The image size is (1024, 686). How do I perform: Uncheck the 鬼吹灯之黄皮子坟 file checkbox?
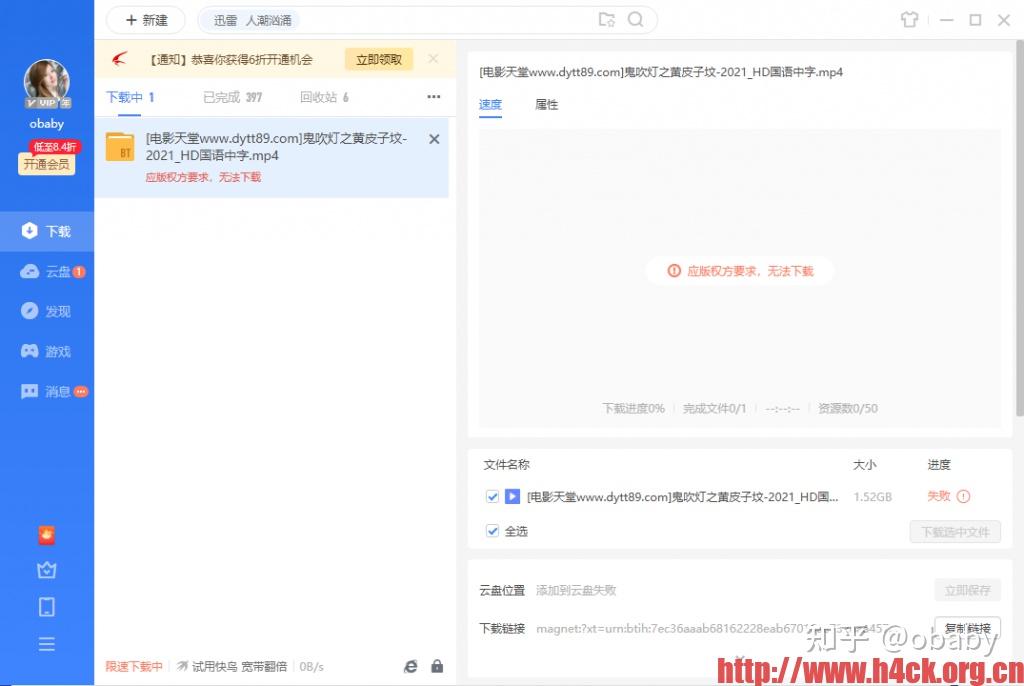click(x=492, y=496)
